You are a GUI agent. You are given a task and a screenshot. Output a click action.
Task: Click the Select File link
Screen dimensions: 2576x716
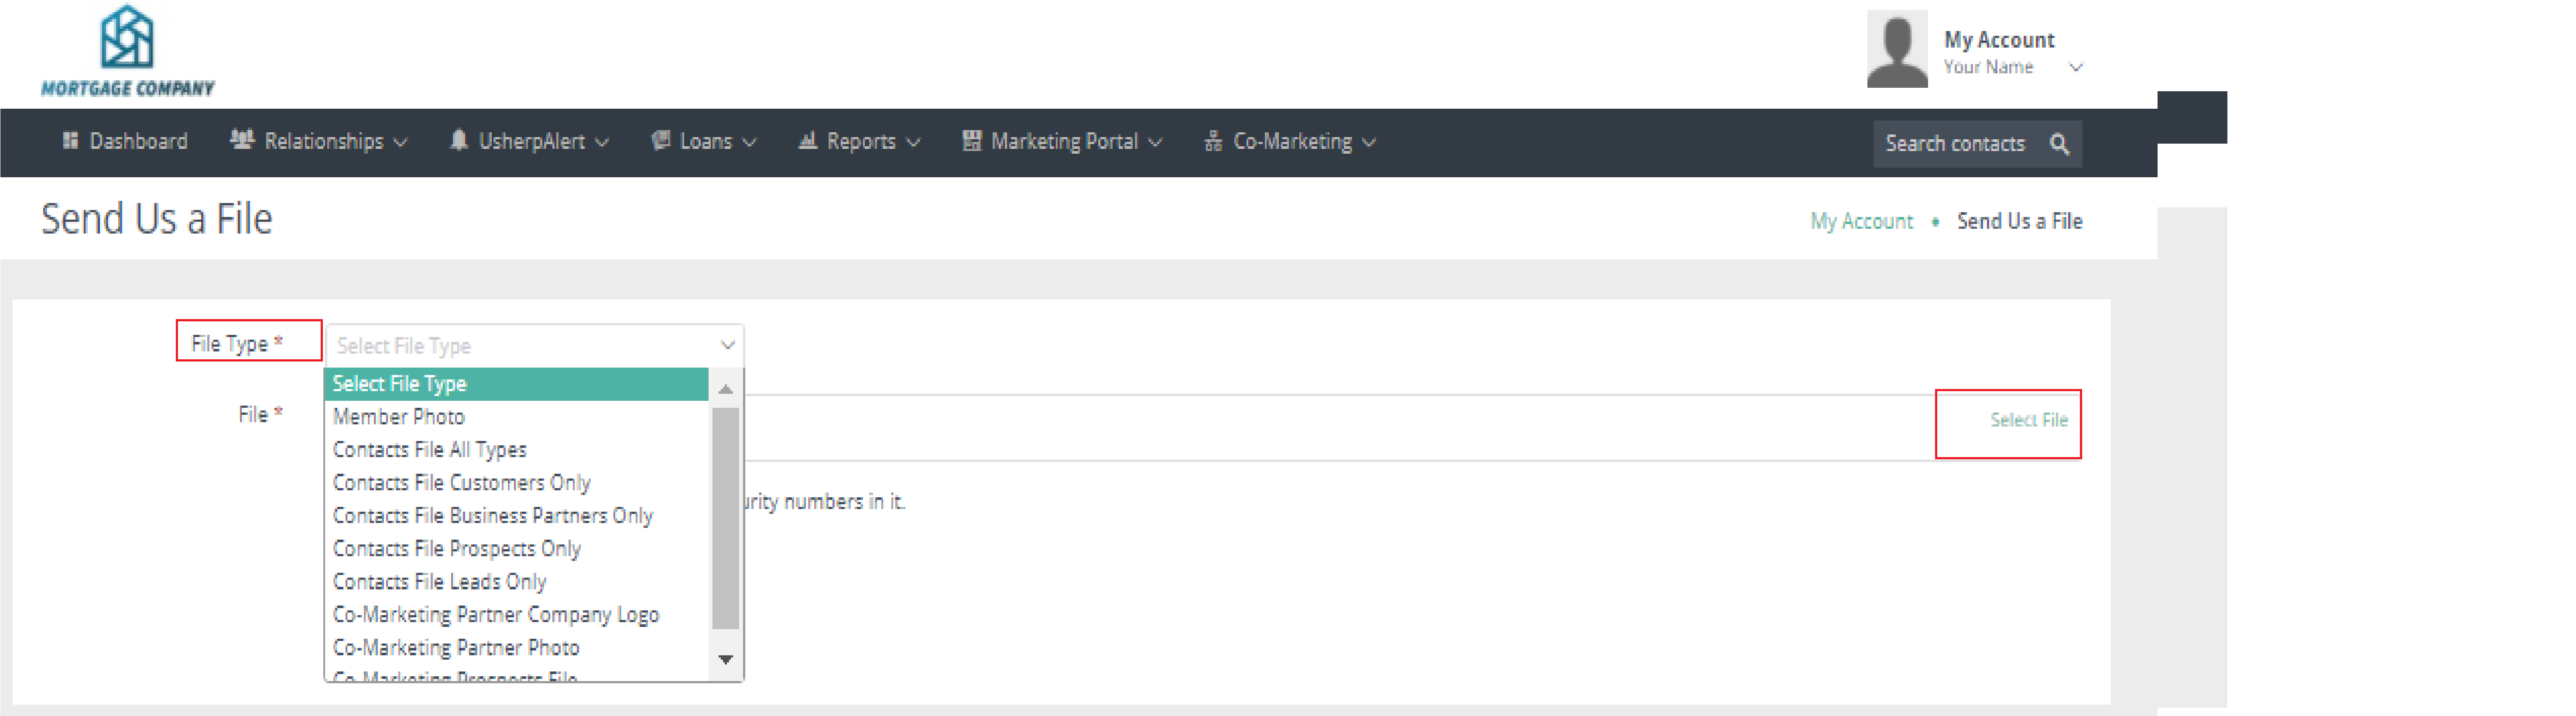pyautogui.click(x=2028, y=420)
